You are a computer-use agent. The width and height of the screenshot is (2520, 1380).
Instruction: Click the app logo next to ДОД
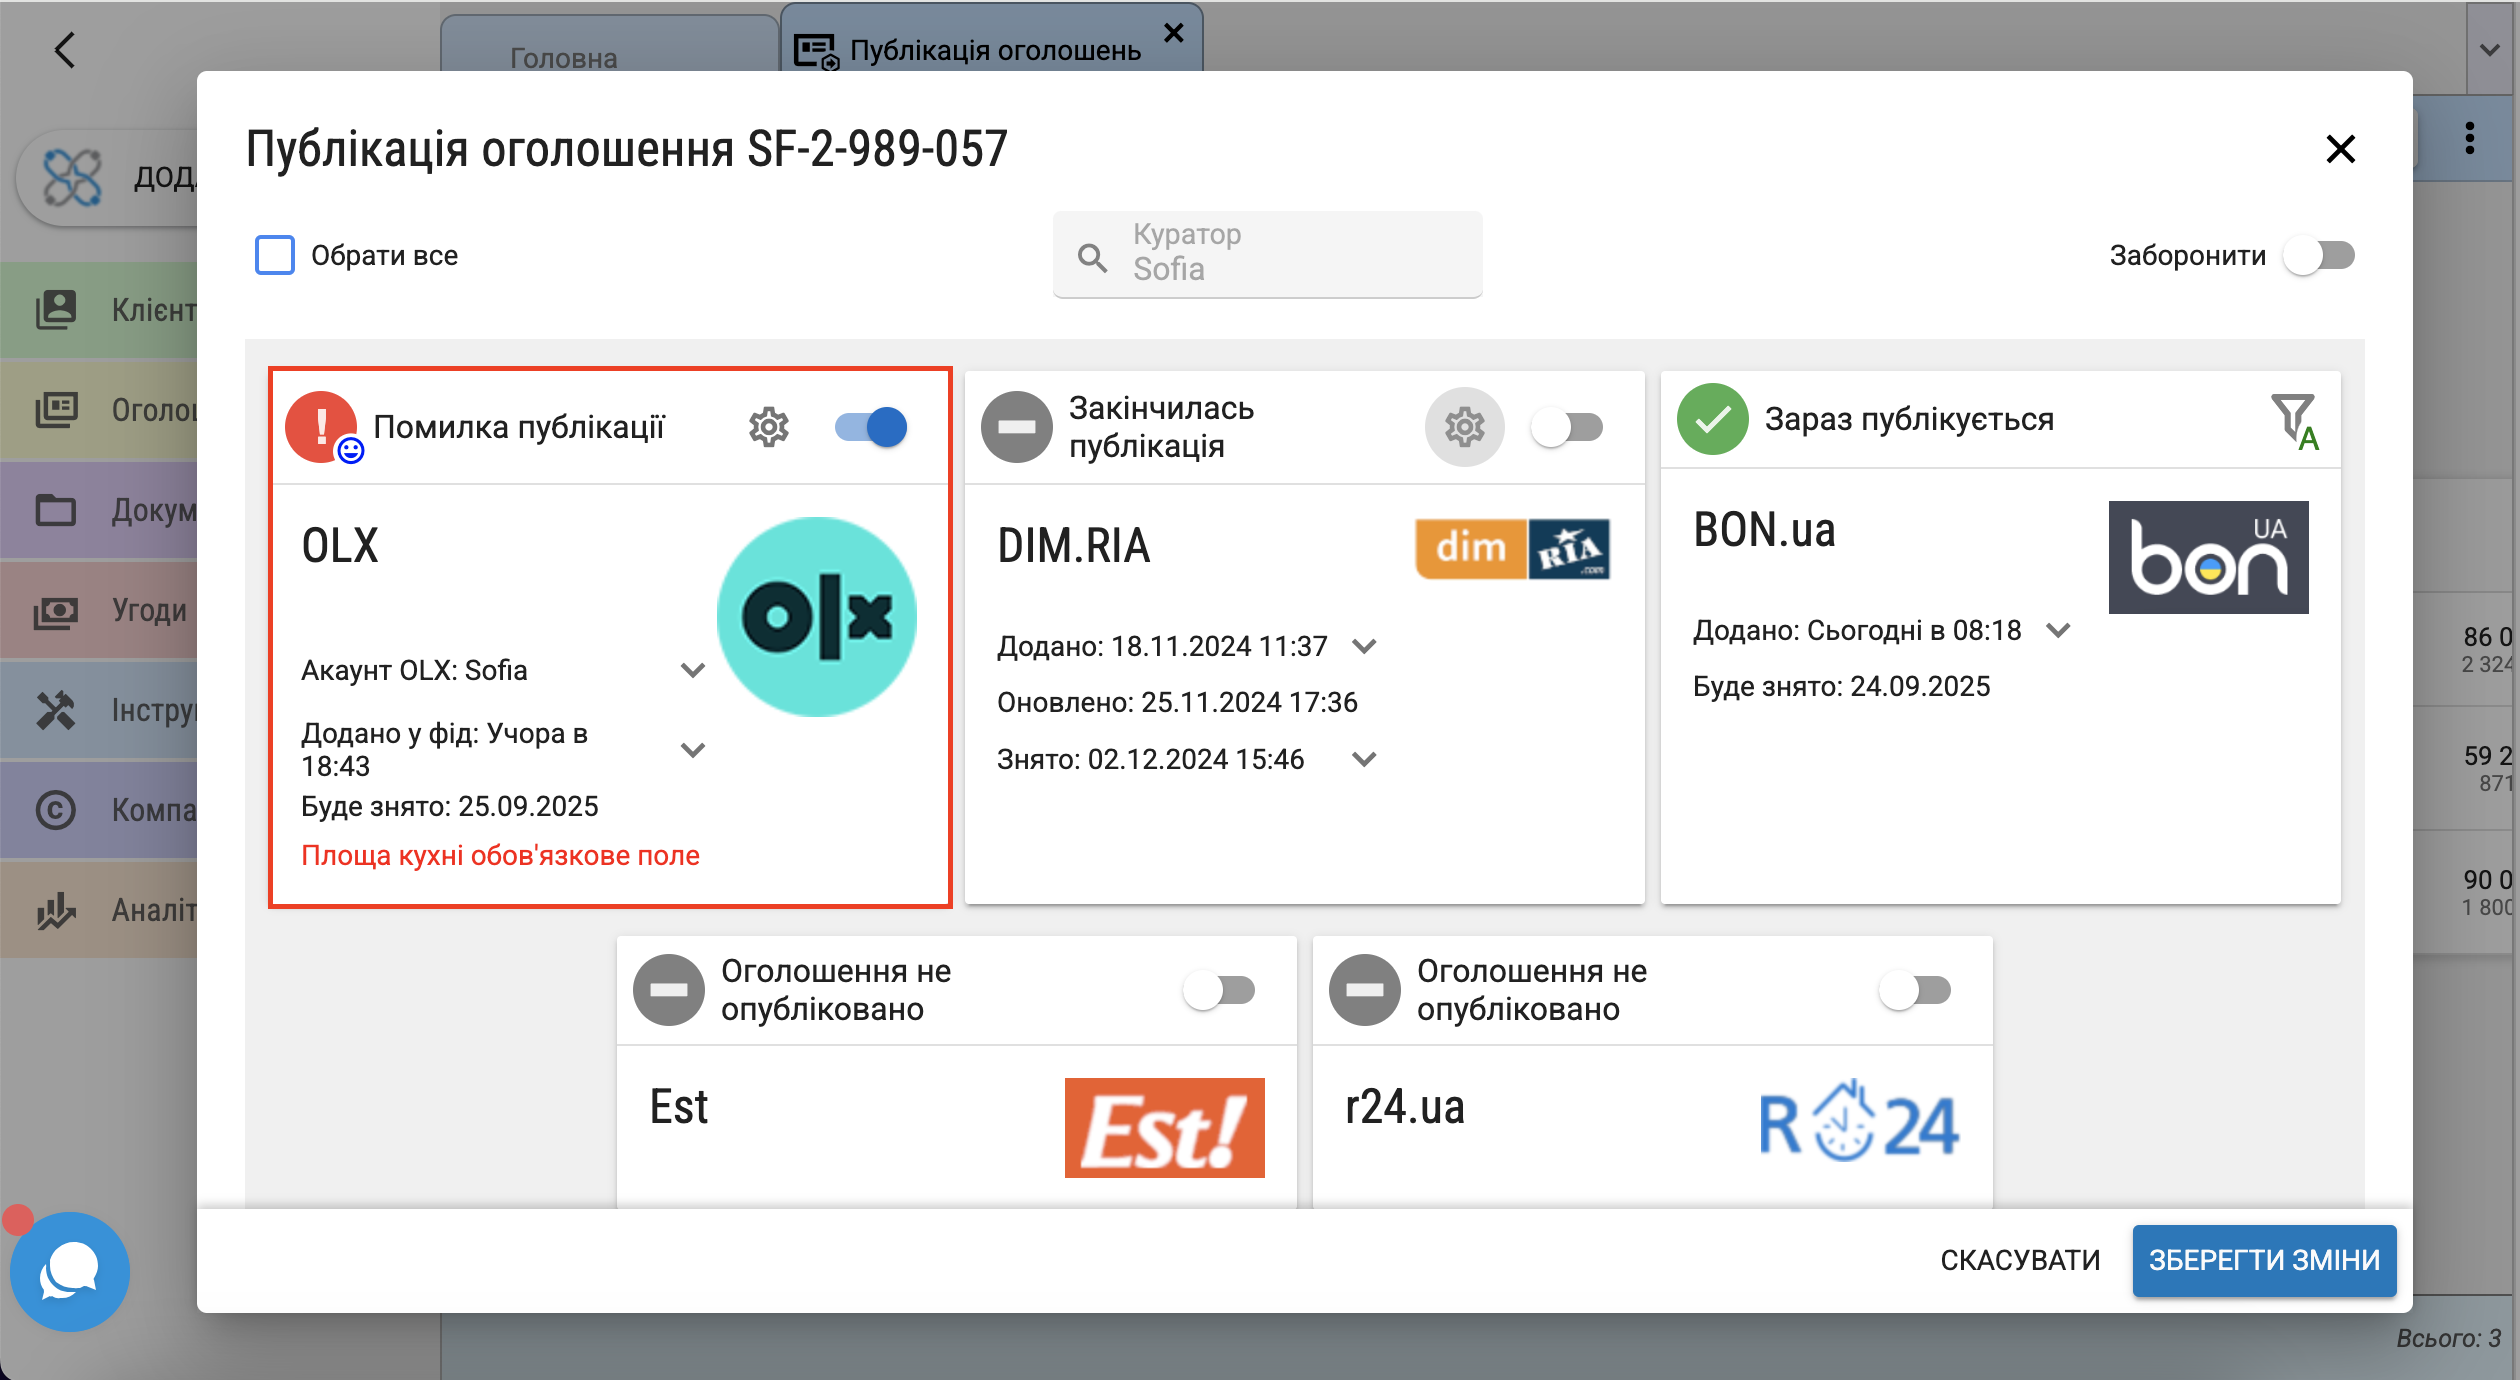(72, 178)
